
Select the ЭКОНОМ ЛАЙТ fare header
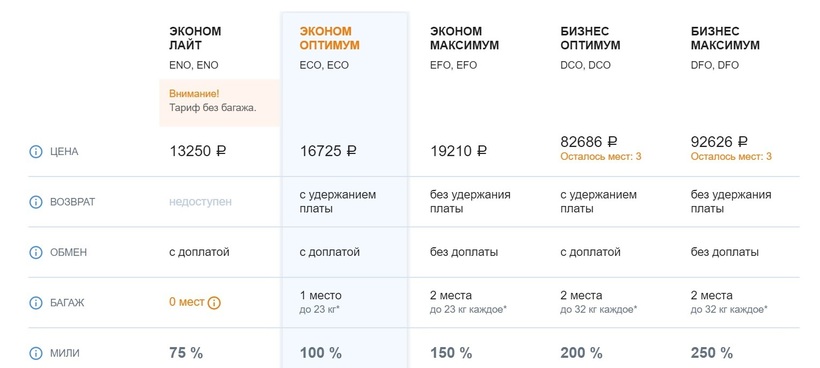click(195, 38)
